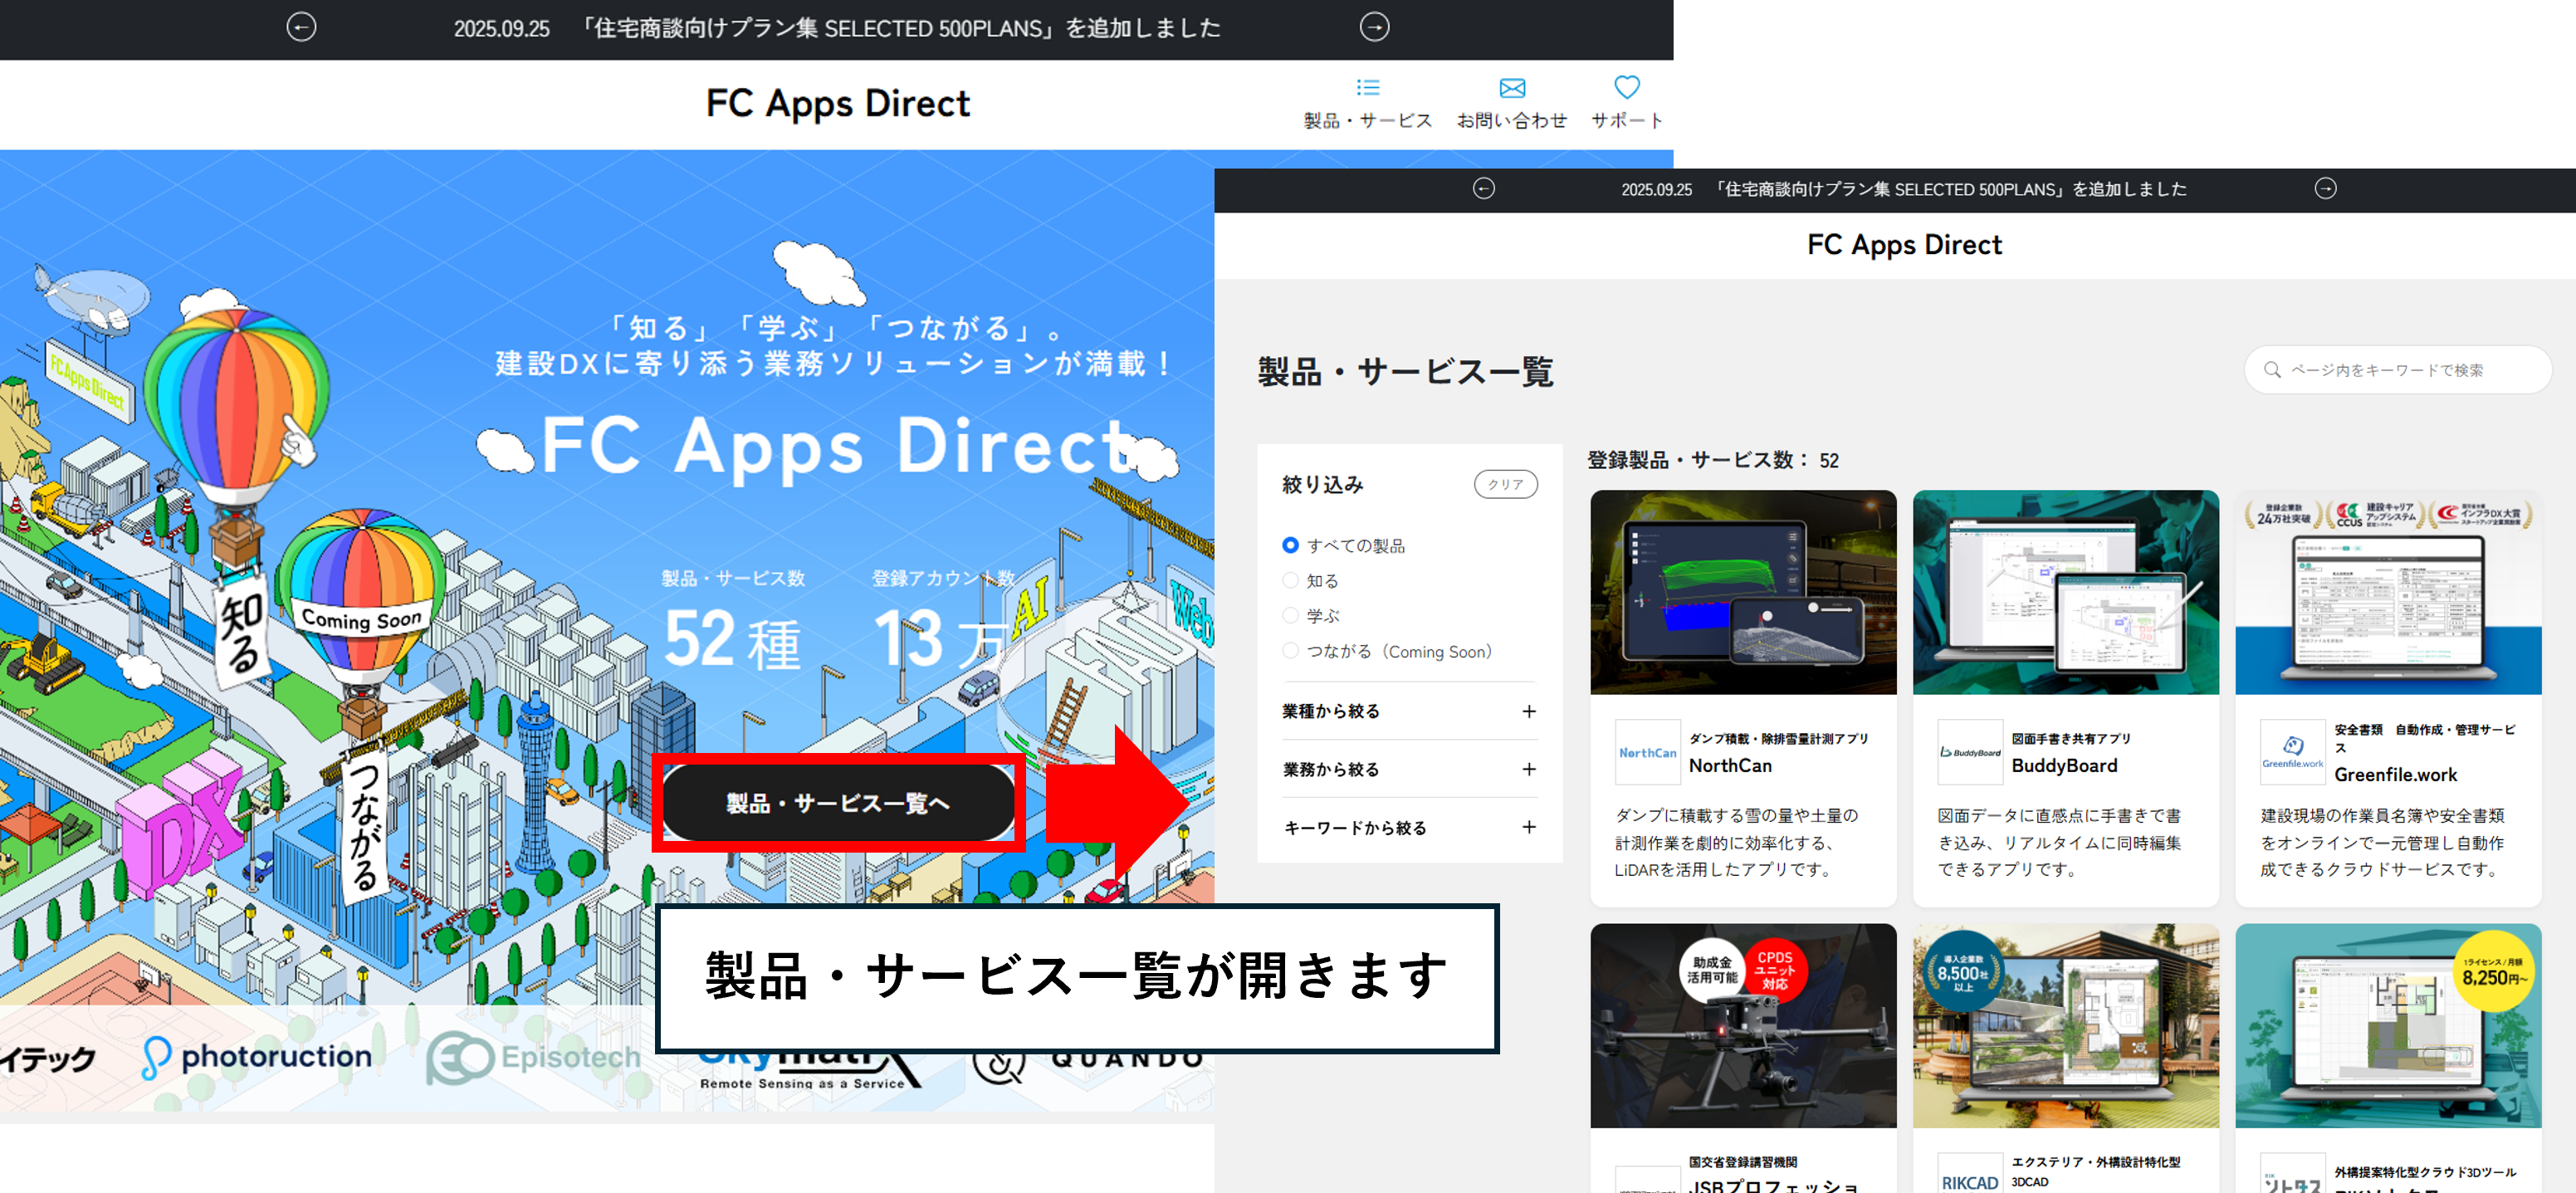The height and width of the screenshot is (1193, 2576).
Task: Click right arrow in top-left news banner
Action: pos(1374,27)
